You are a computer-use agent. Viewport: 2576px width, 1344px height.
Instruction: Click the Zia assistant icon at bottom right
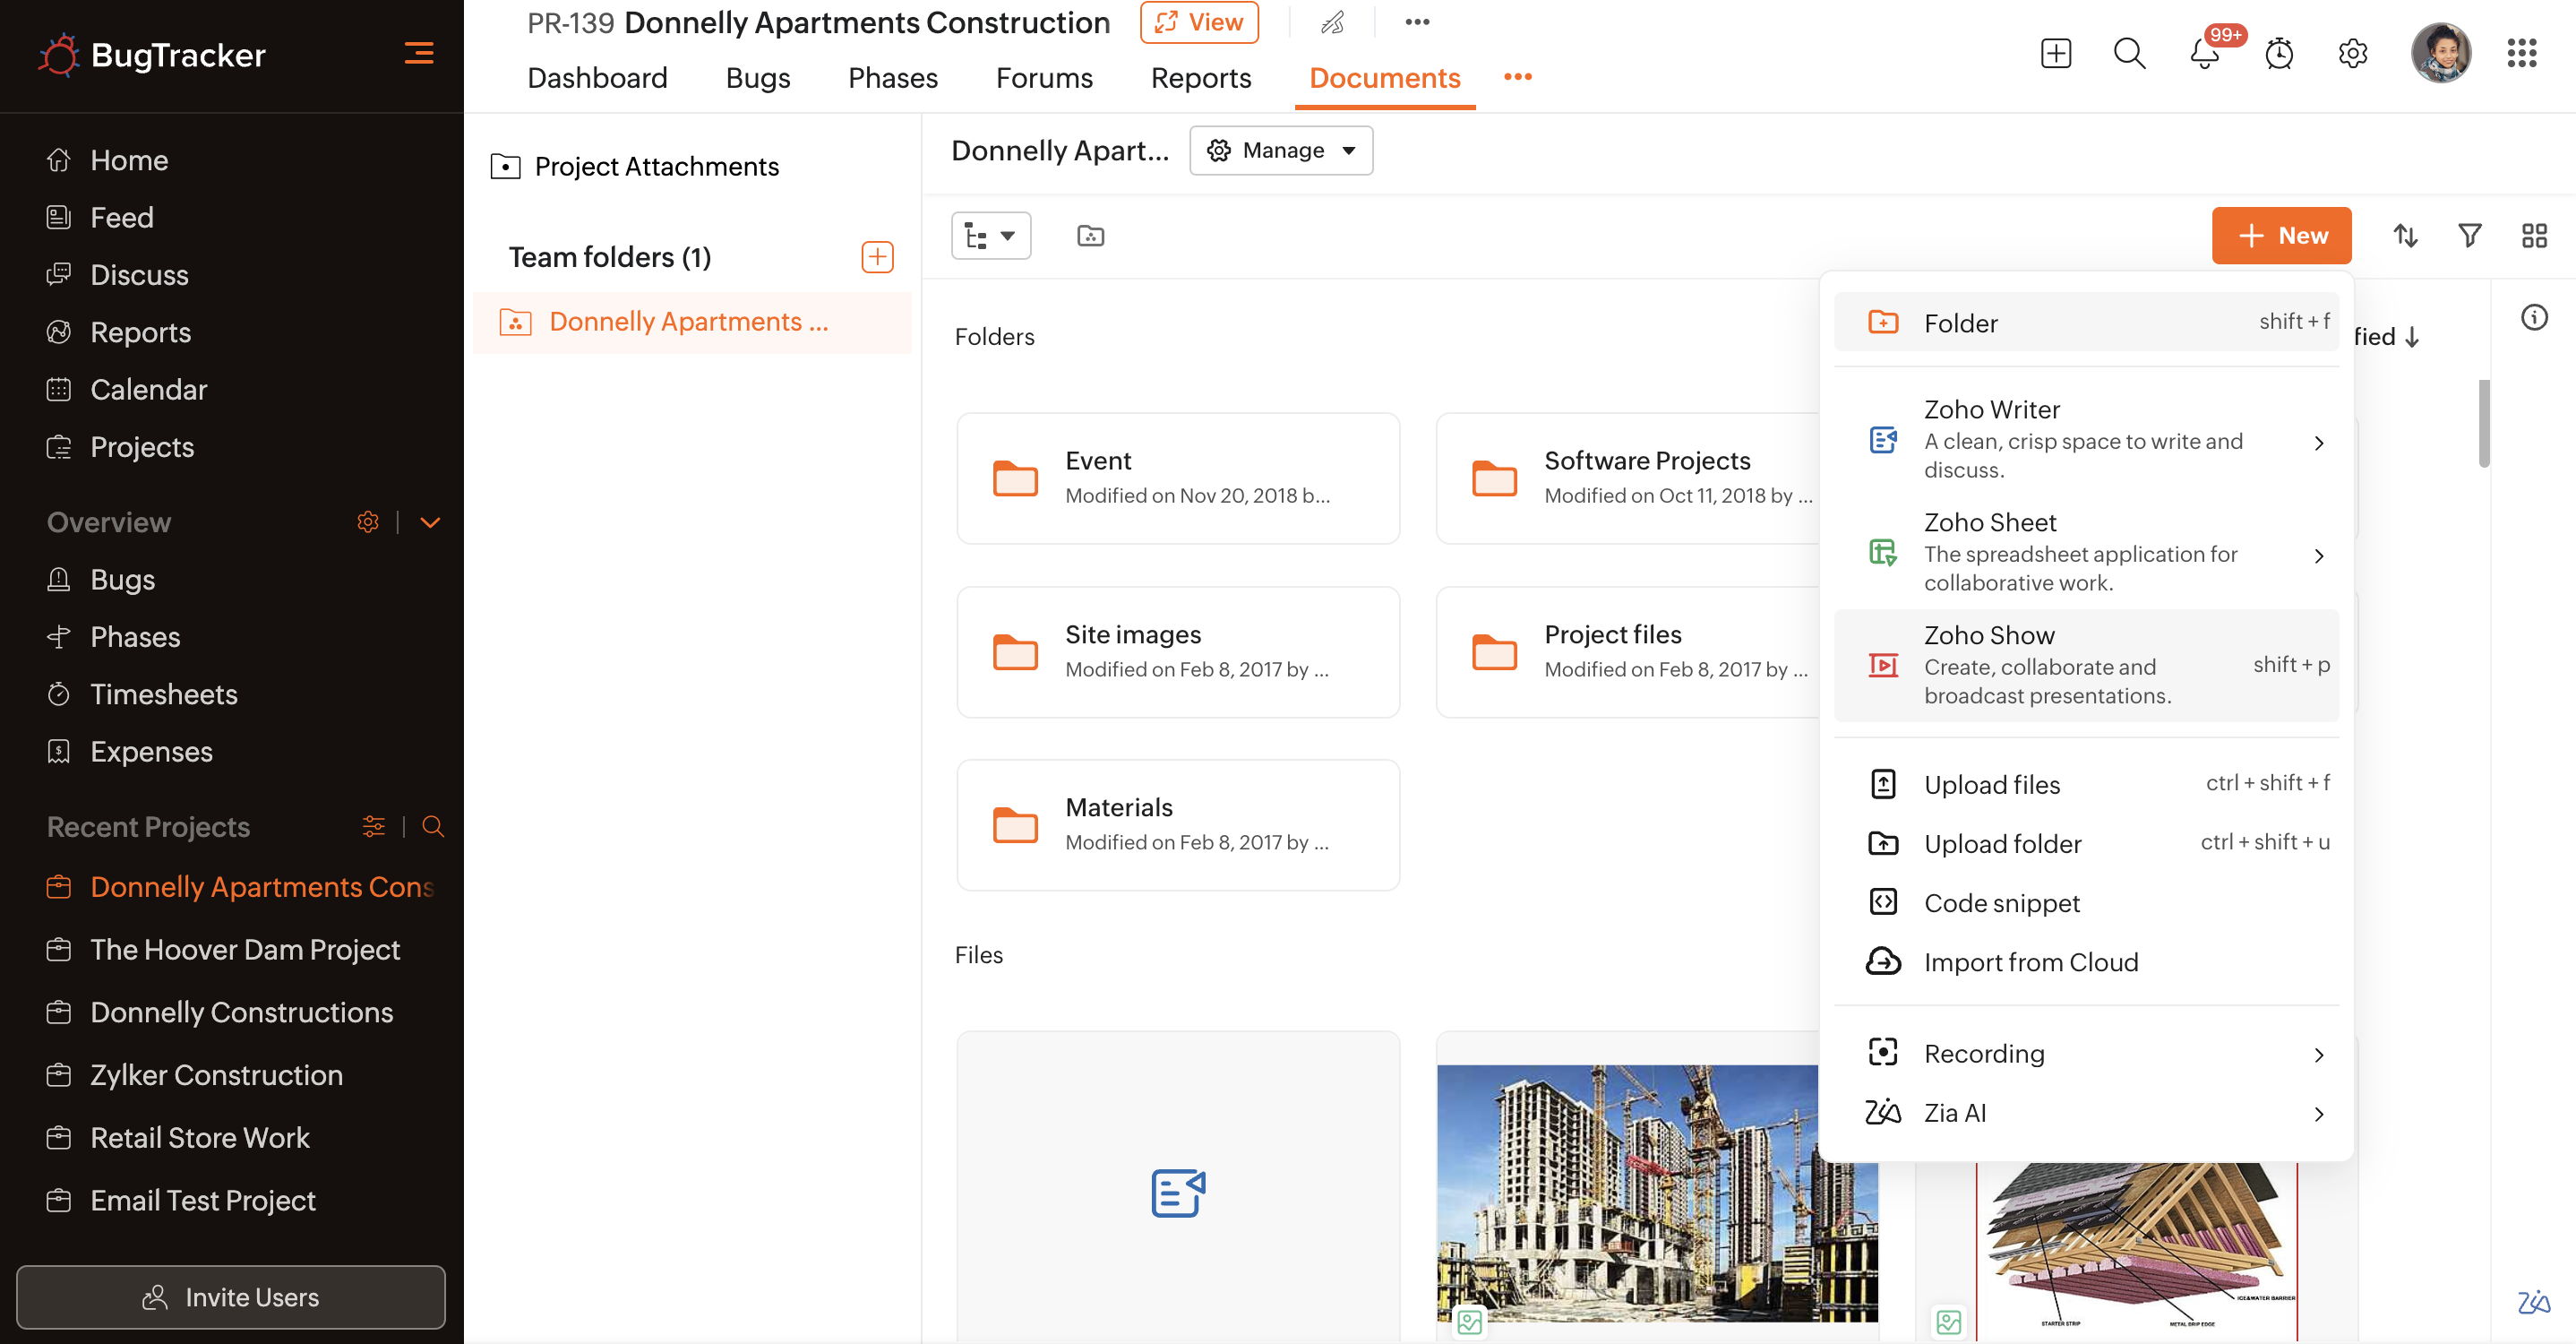[x=2533, y=1302]
